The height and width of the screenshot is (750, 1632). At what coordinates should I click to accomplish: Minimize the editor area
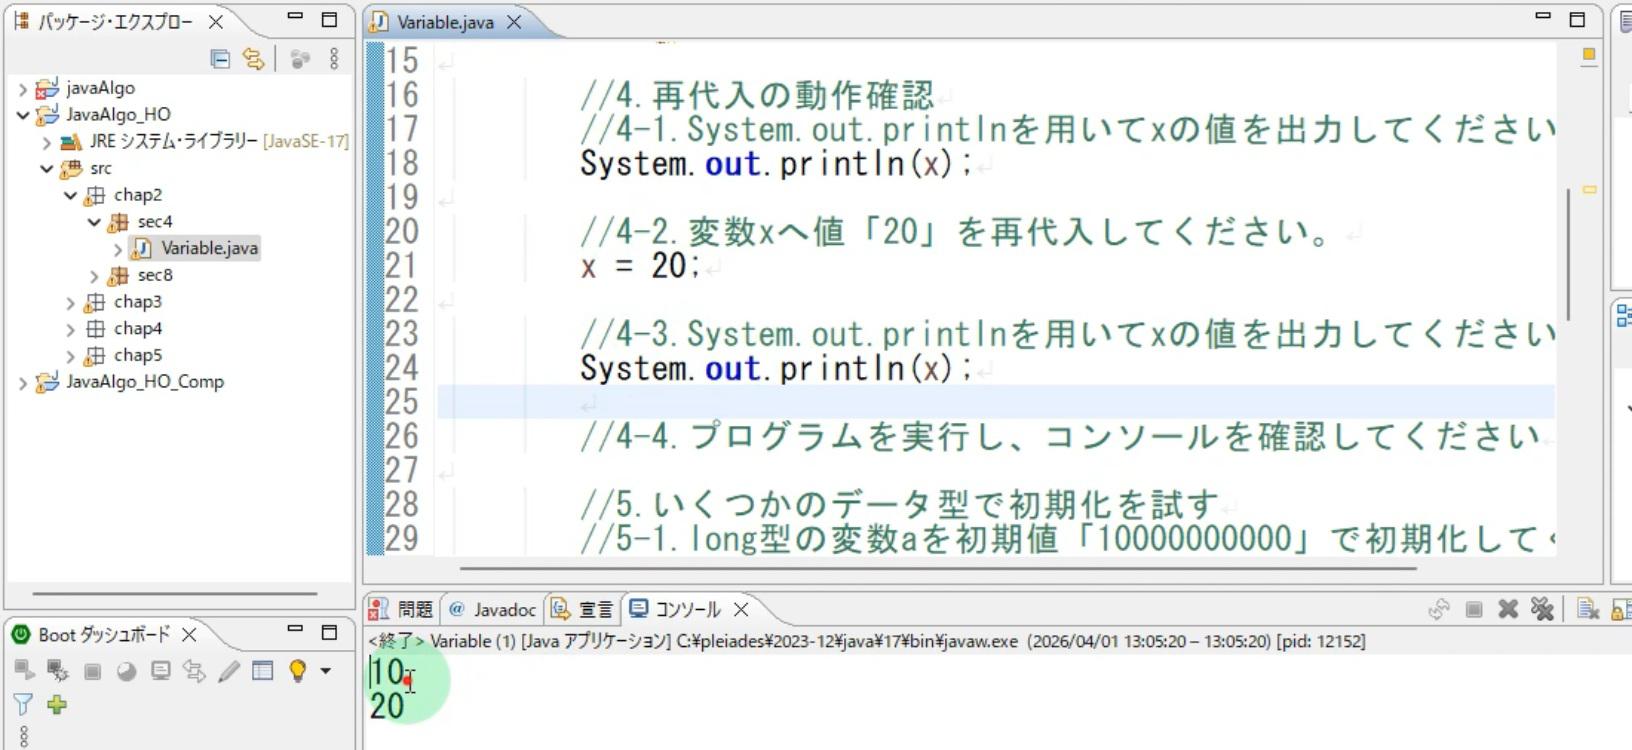tap(1543, 17)
